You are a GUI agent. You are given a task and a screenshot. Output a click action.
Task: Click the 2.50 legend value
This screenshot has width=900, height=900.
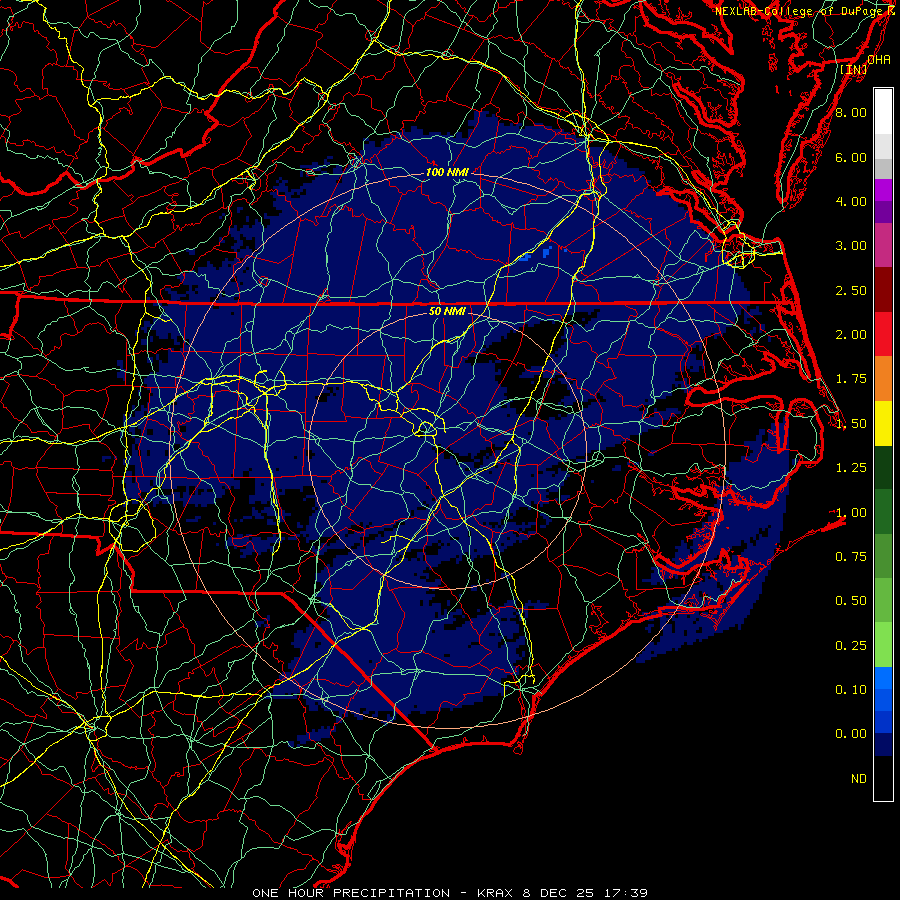click(851, 290)
